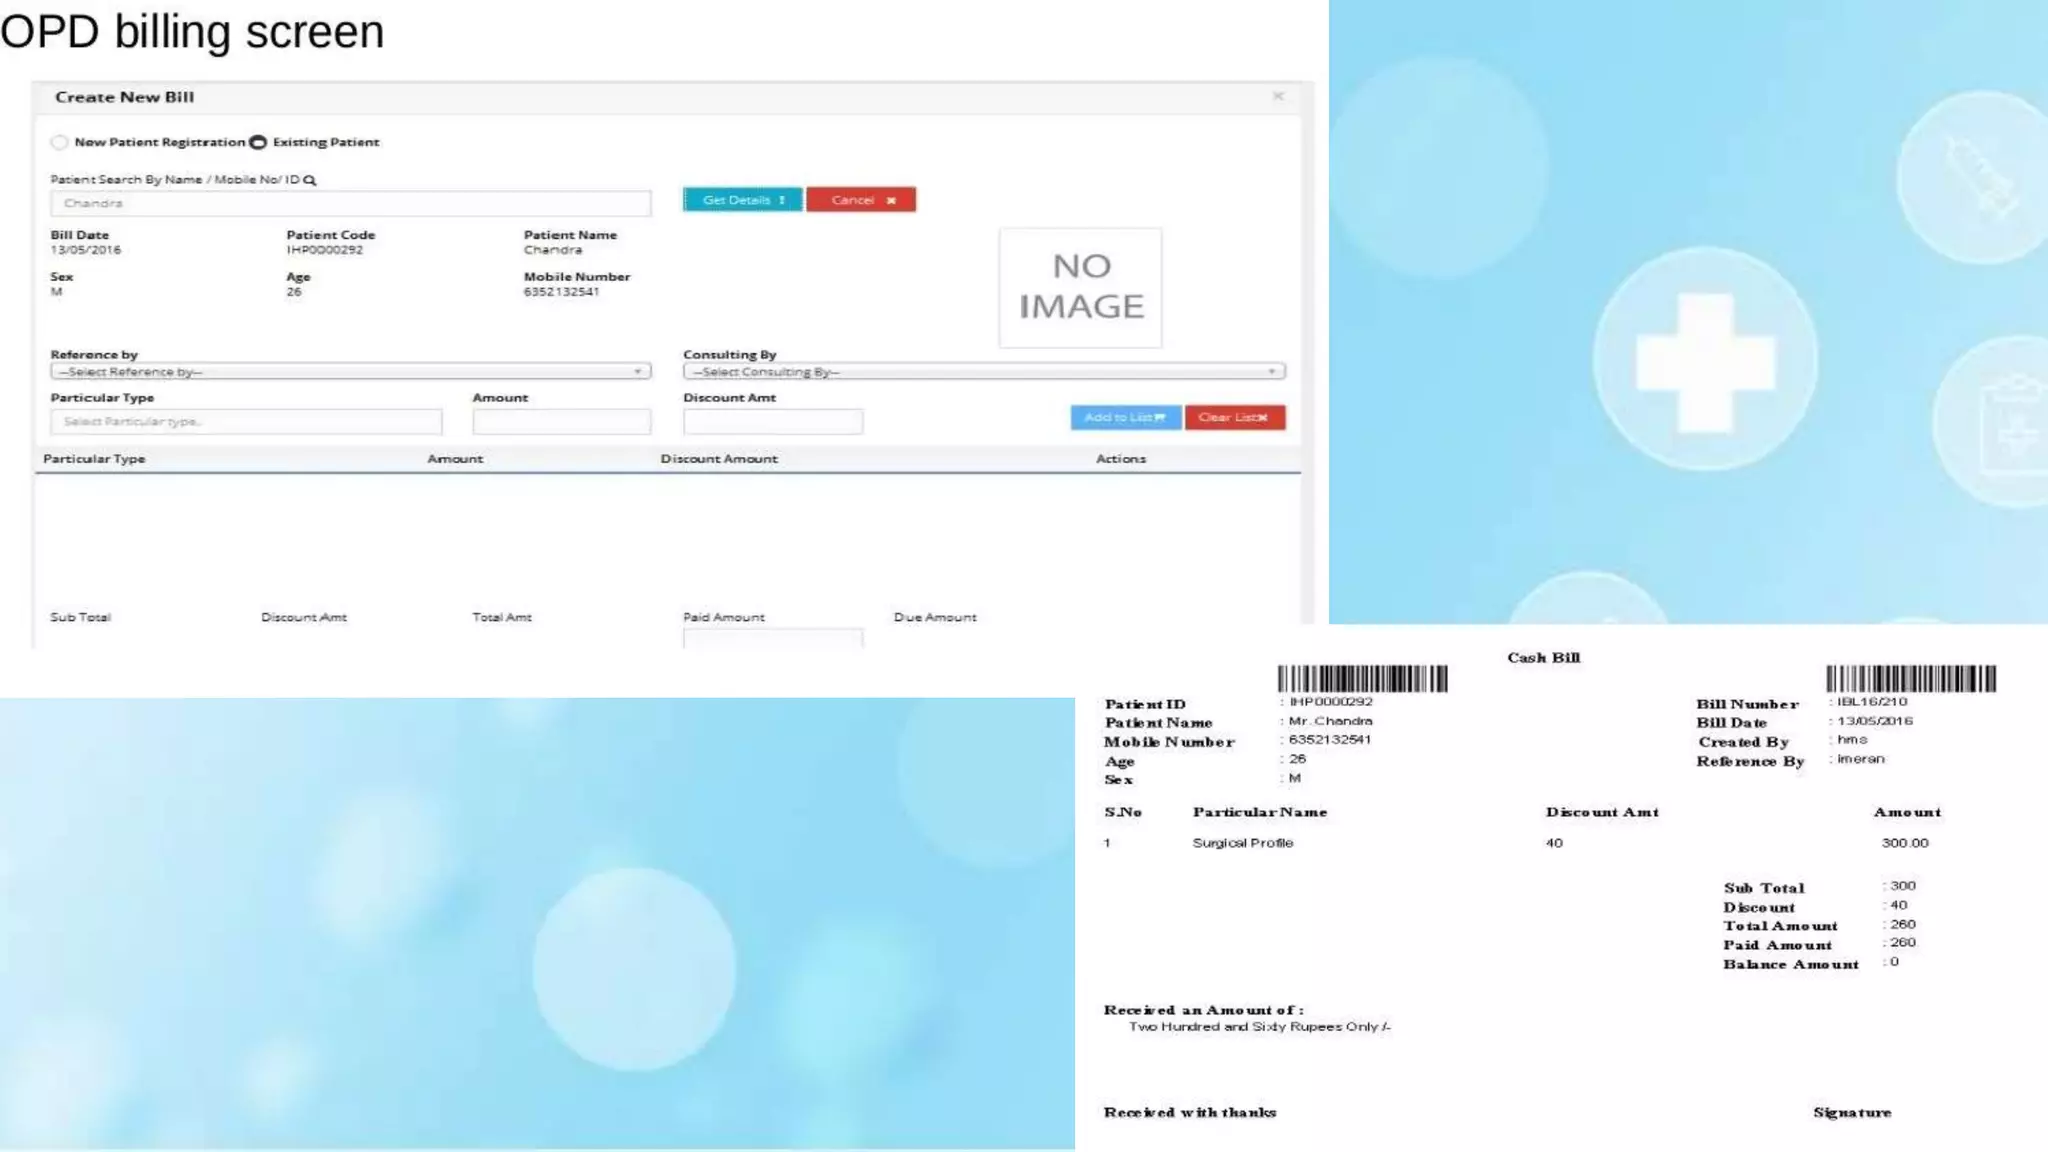
Task: Click Mr. Chandra name on the receipt
Action: [x=1331, y=721]
